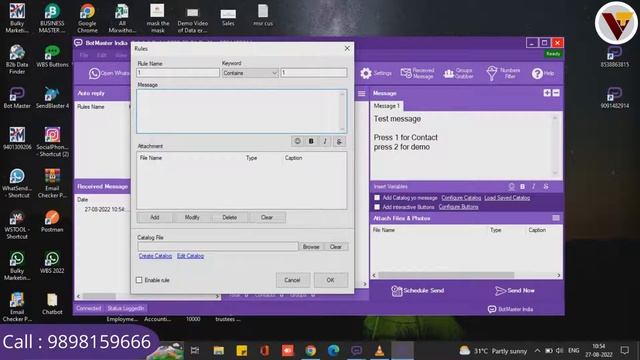This screenshot has width=640, height=360.
Task: Click BotMaster India footer link
Action: pyautogui.click(x=510, y=309)
